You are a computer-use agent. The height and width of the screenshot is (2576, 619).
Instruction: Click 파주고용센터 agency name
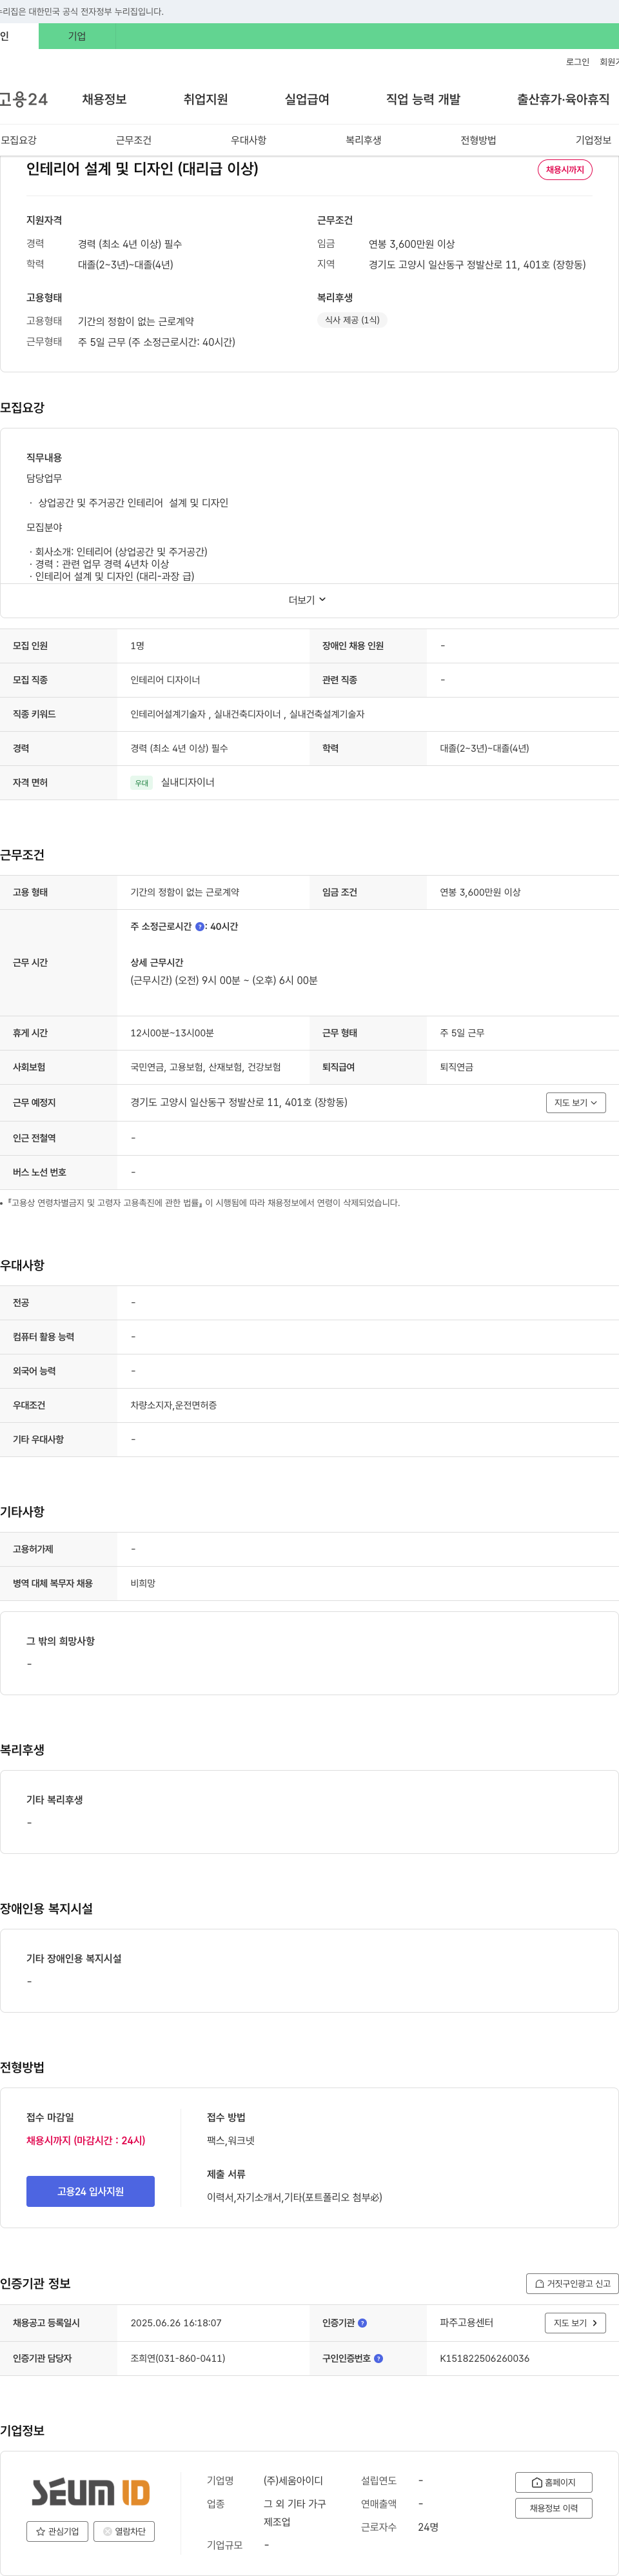click(x=466, y=2323)
